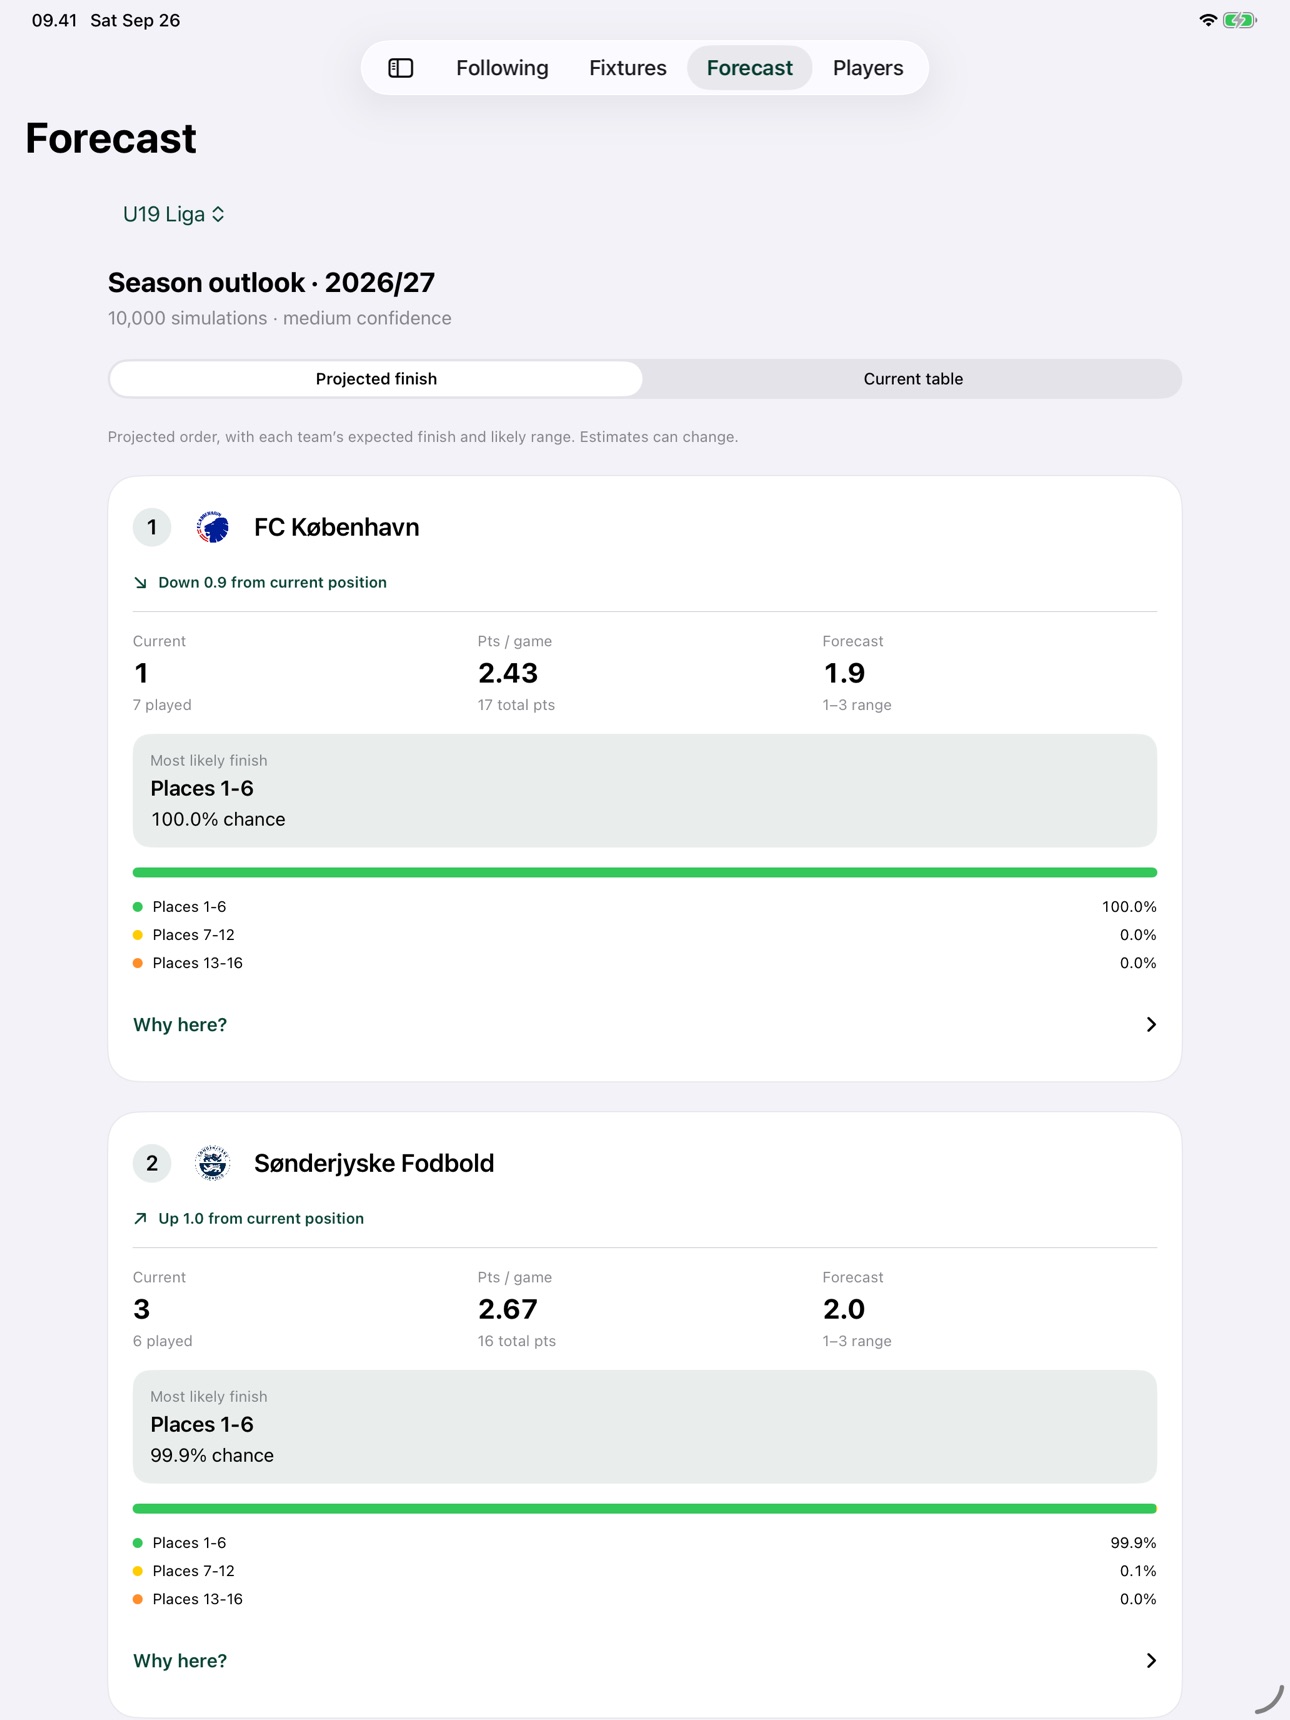
Task: Toggle the sidebar panel icon
Action: click(401, 68)
